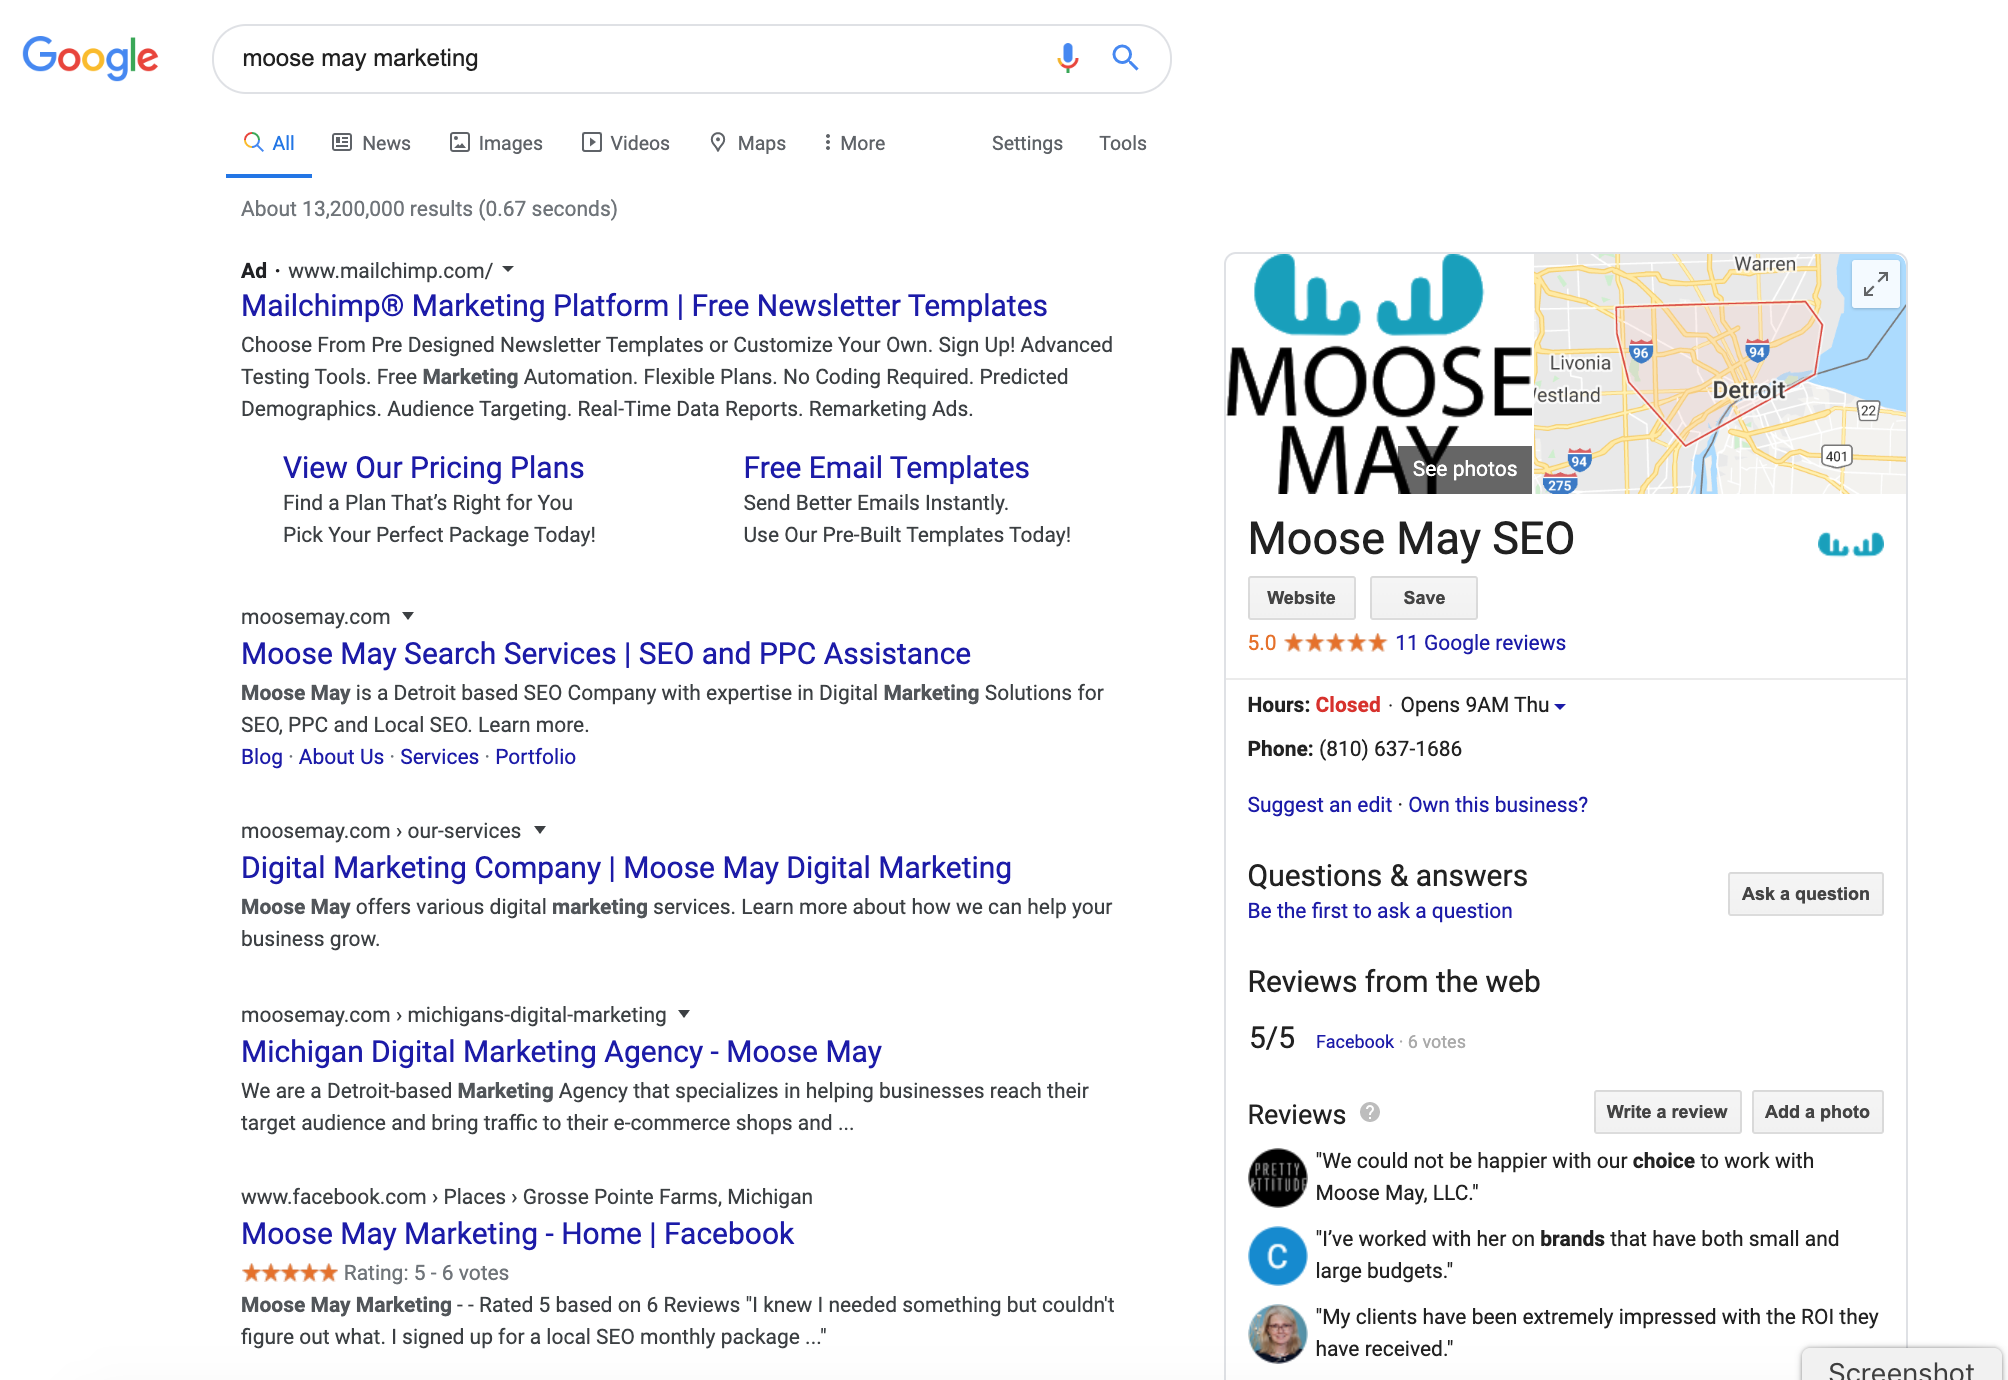Image resolution: width=2008 pixels, height=1380 pixels.
Task: Click Suggest an edit link
Action: (1319, 805)
